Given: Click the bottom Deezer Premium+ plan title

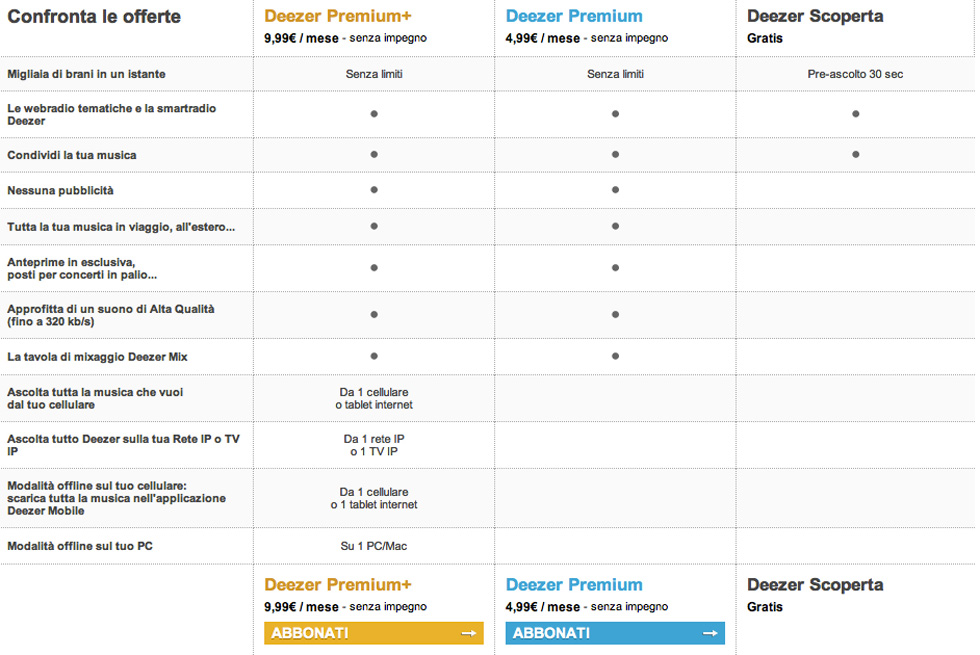Looking at the screenshot, I should click(x=338, y=584).
